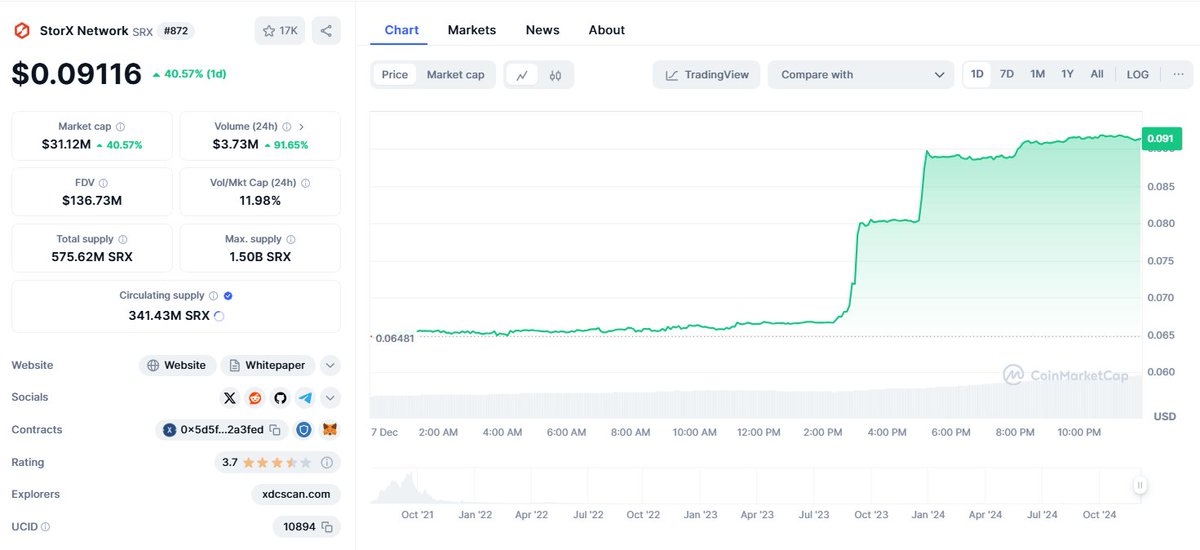Switch chart to Price view

395,75
